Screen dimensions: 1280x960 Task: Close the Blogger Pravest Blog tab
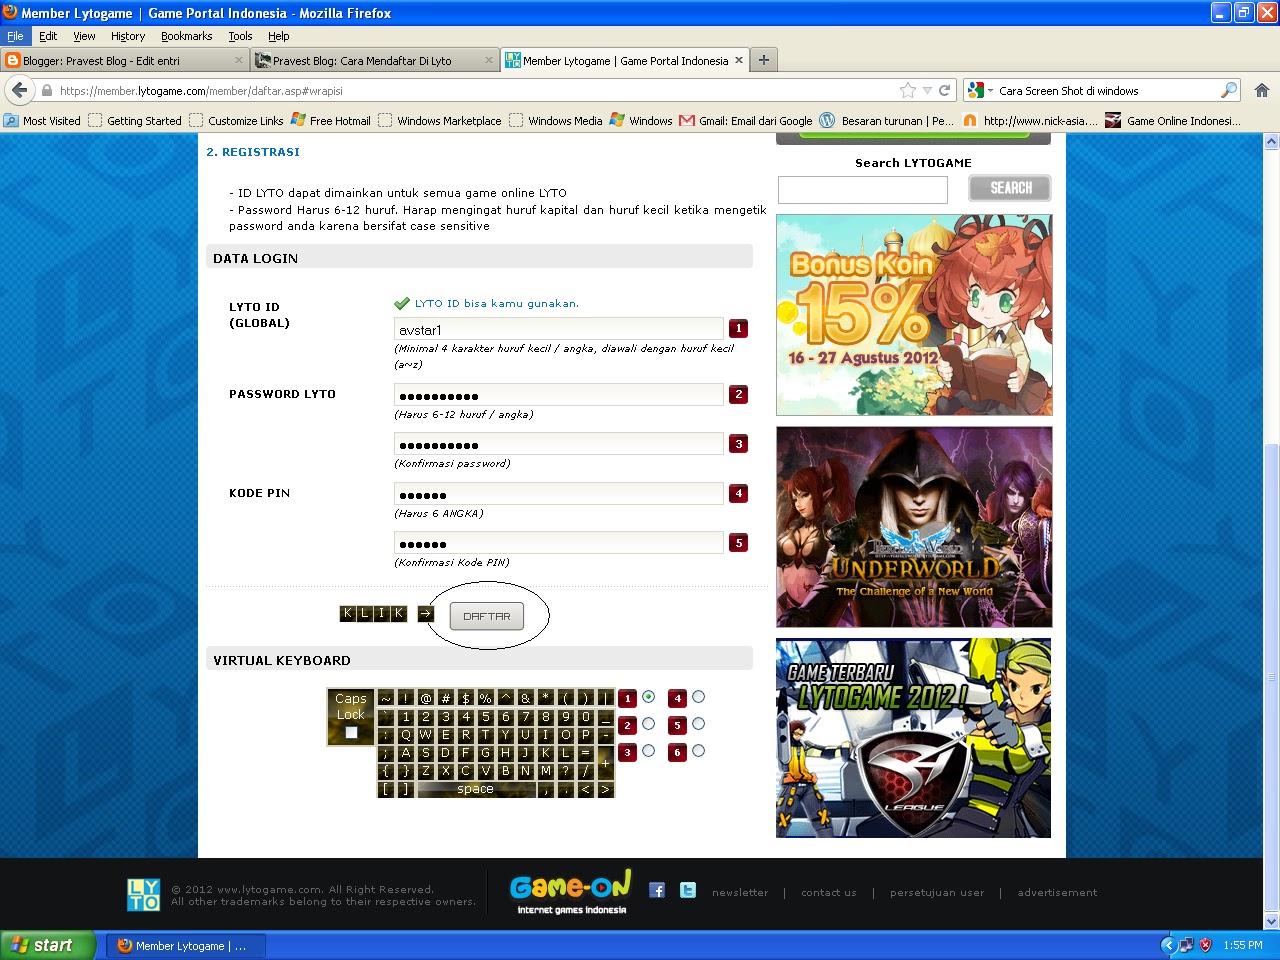(x=239, y=60)
